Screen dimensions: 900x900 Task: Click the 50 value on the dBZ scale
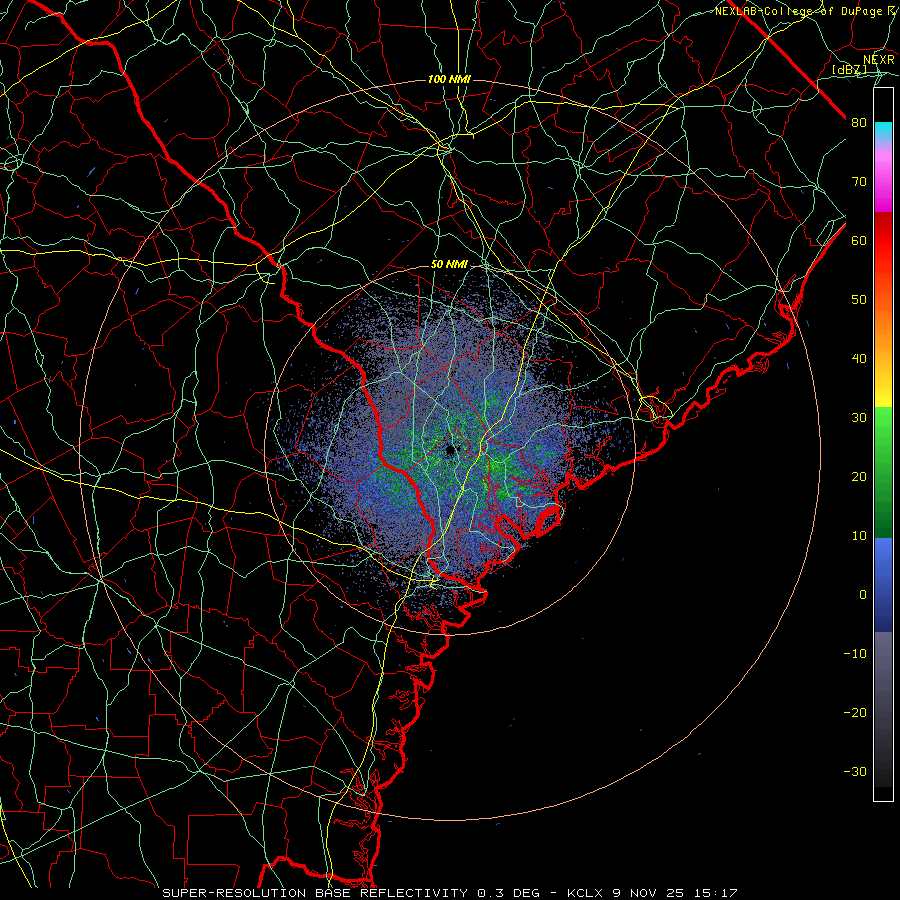tap(859, 300)
